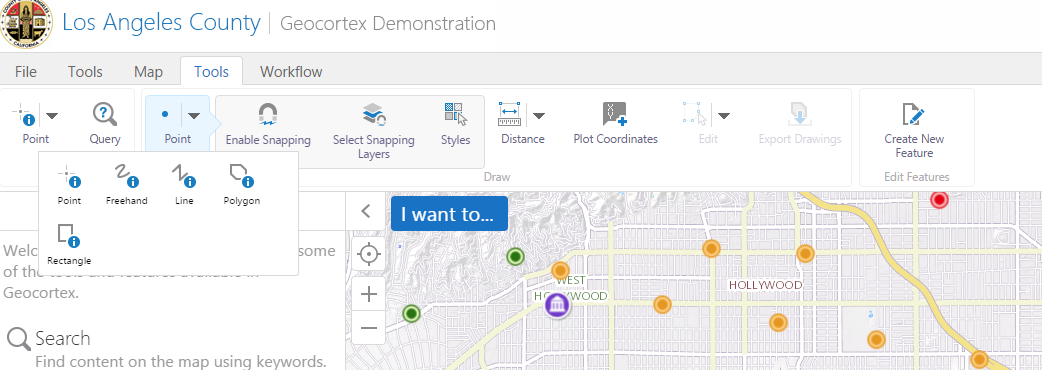Click the geolocate target button

click(x=369, y=254)
